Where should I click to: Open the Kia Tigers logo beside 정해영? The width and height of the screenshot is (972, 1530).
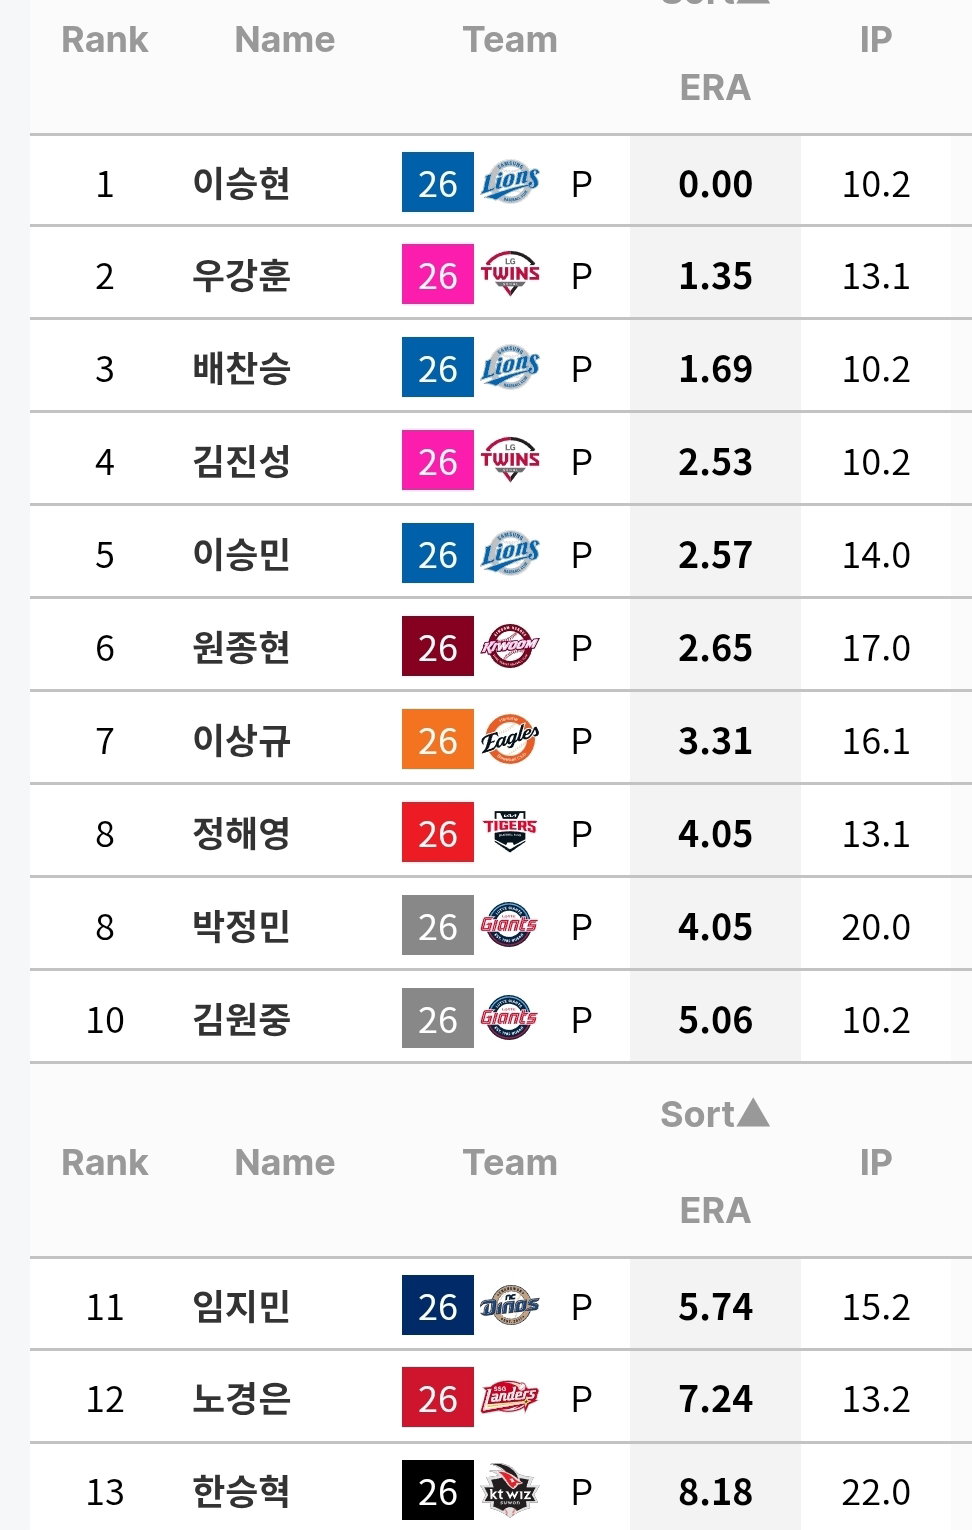point(510,832)
